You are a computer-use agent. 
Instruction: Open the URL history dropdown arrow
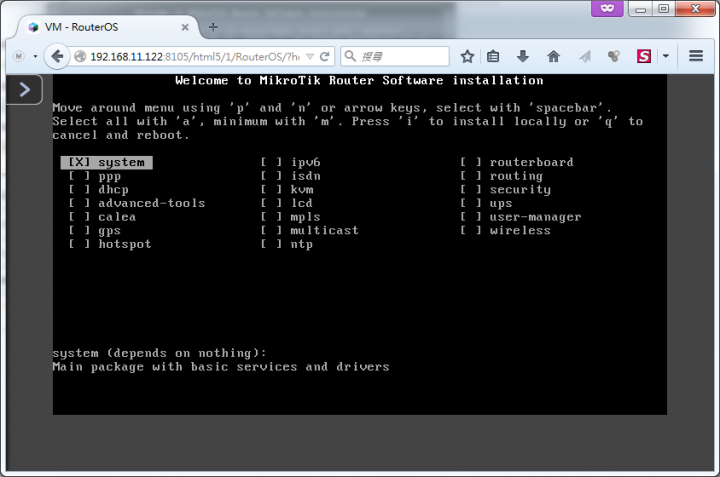pos(310,56)
